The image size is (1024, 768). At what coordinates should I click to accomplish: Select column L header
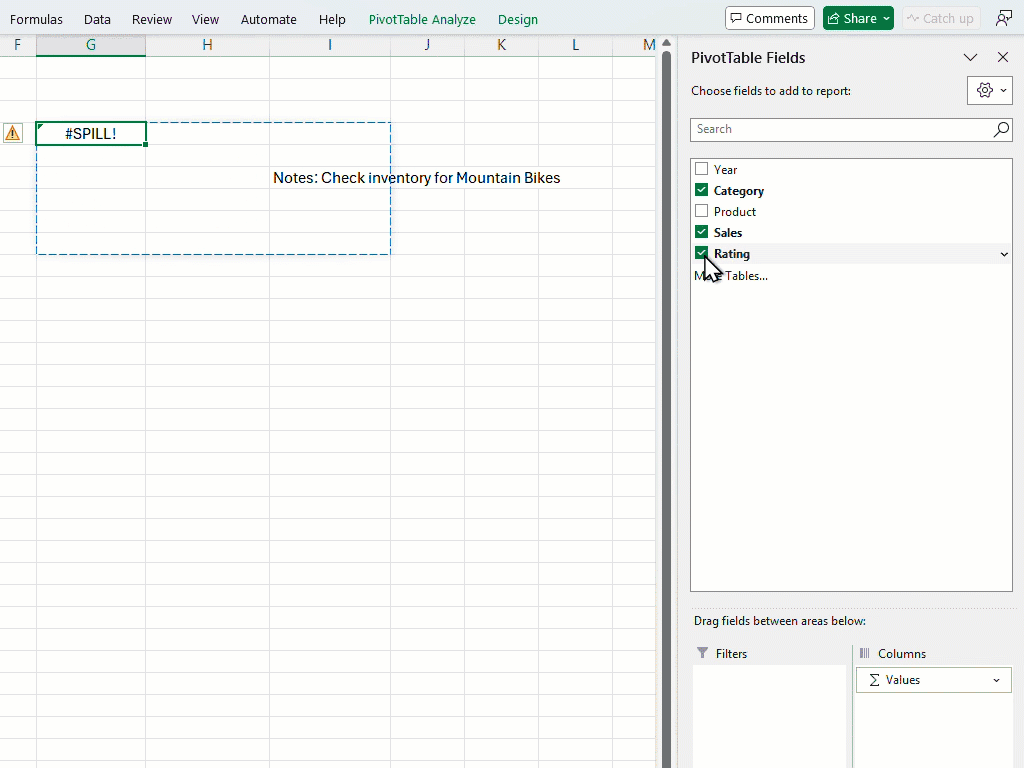tap(575, 45)
